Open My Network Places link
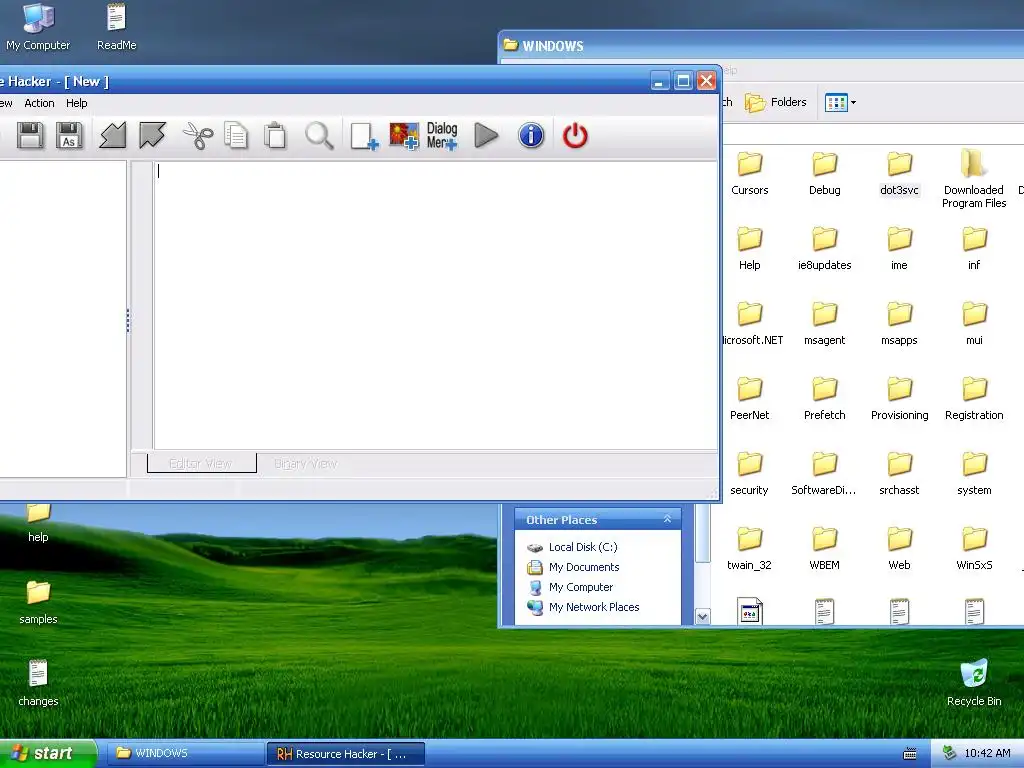Viewport: 1024px width, 768px height. click(594, 607)
